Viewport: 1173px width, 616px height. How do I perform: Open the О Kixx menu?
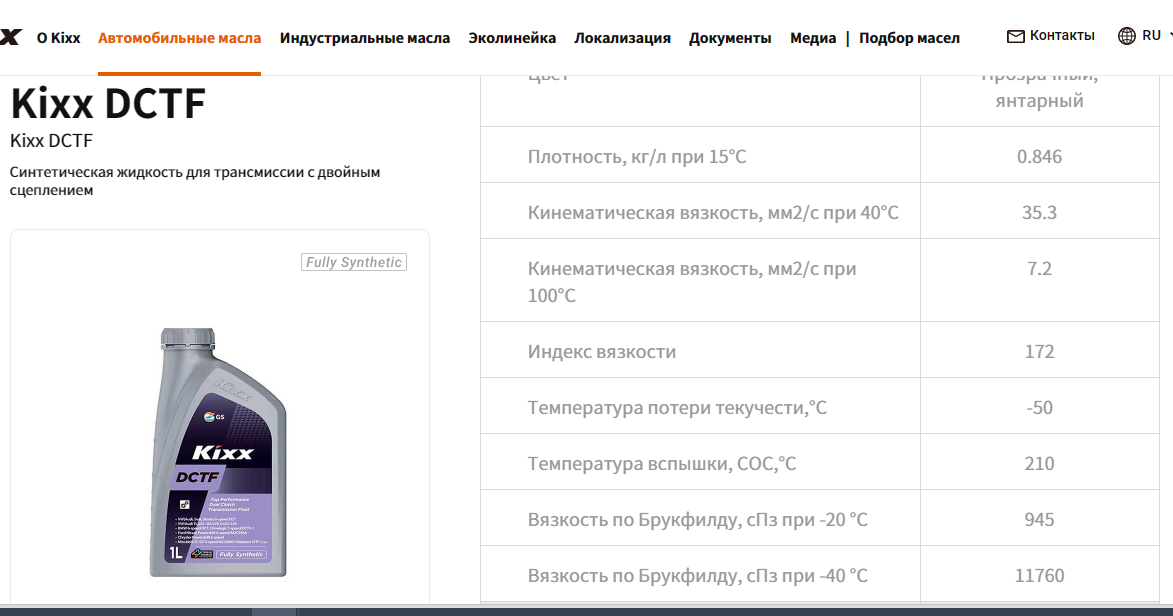pyautogui.click(x=58, y=37)
